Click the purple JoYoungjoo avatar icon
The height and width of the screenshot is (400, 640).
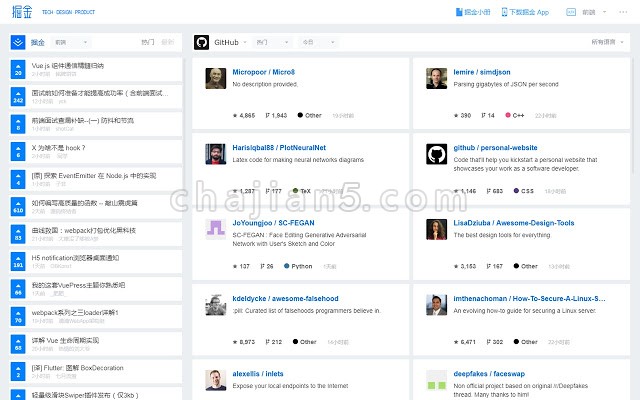coord(216,229)
